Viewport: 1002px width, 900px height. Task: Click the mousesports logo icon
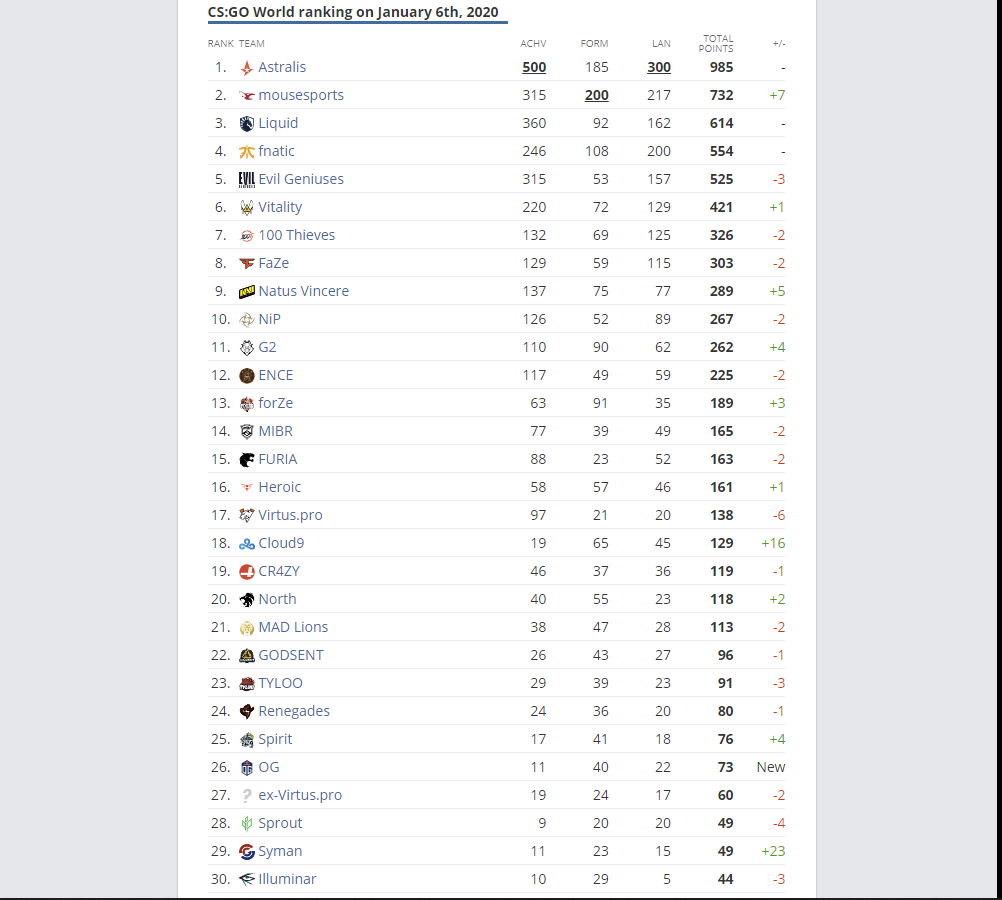pos(247,96)
